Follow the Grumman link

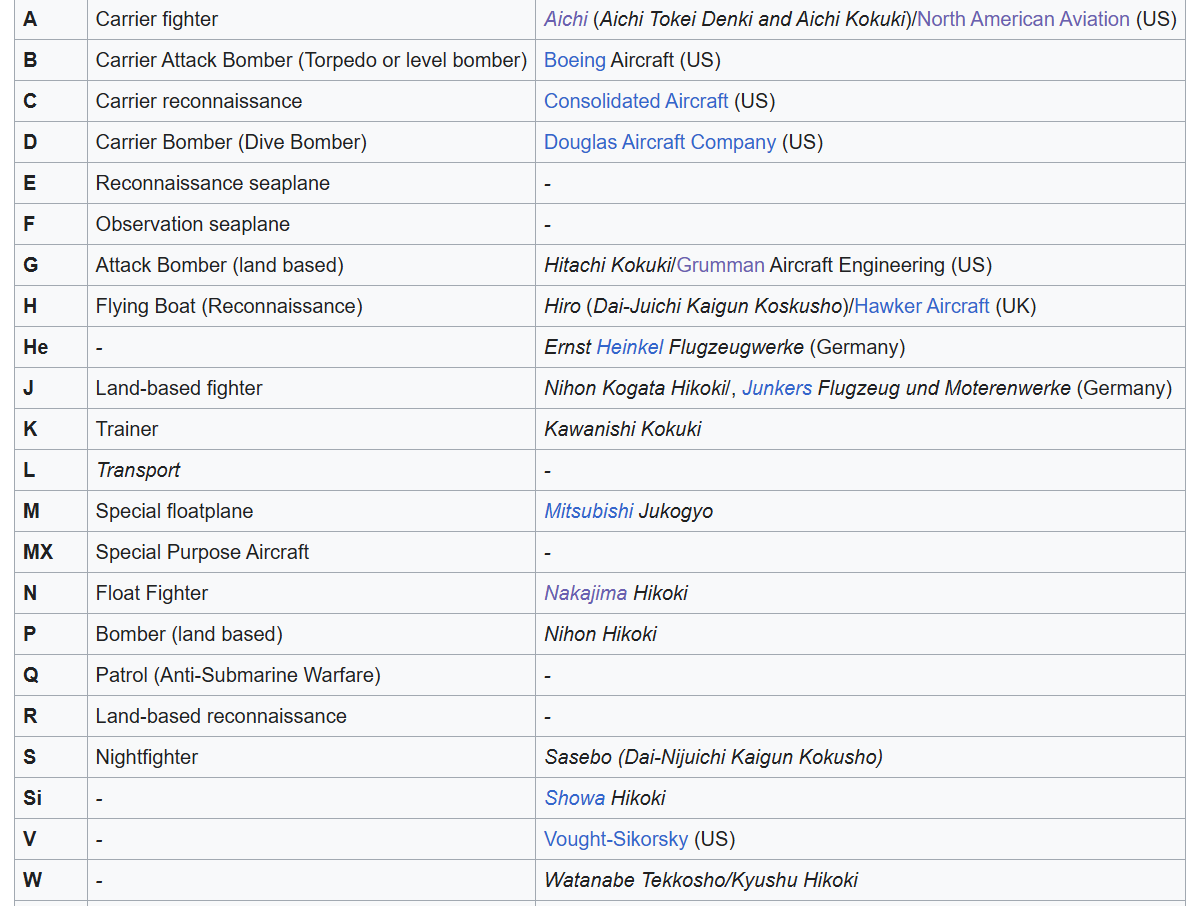pyautogui.click(x=721, y=265)
